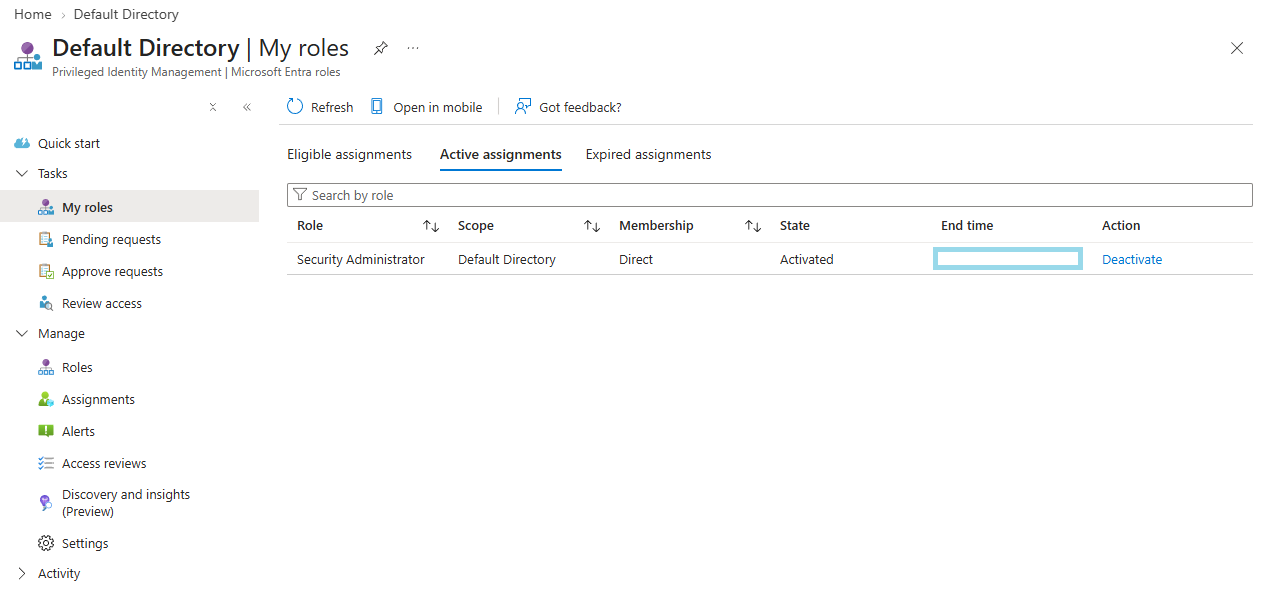
Task: Select the Active assignments tab
Action: pos(501,155)
